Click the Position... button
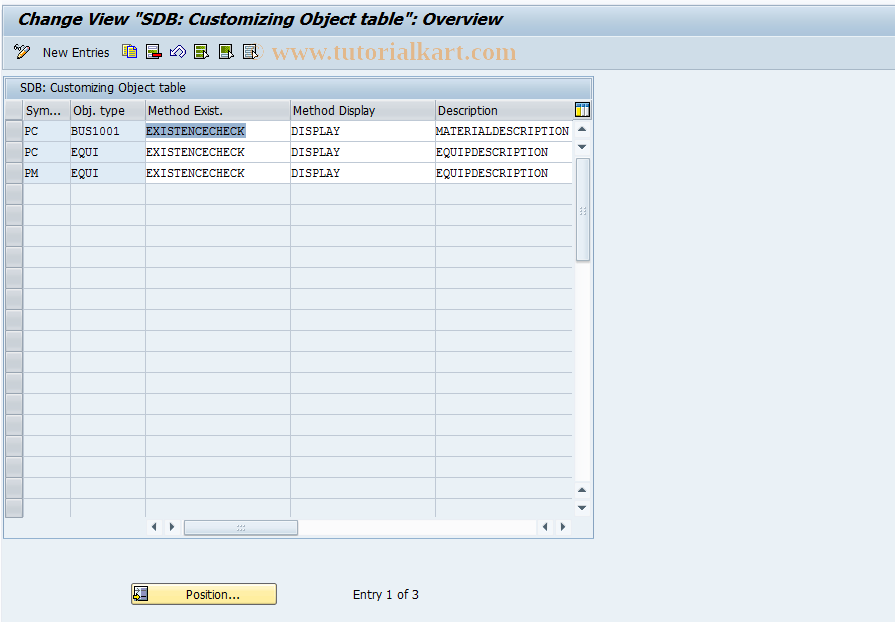This screenshot has height=622, width=895. [x=204, y=594]
